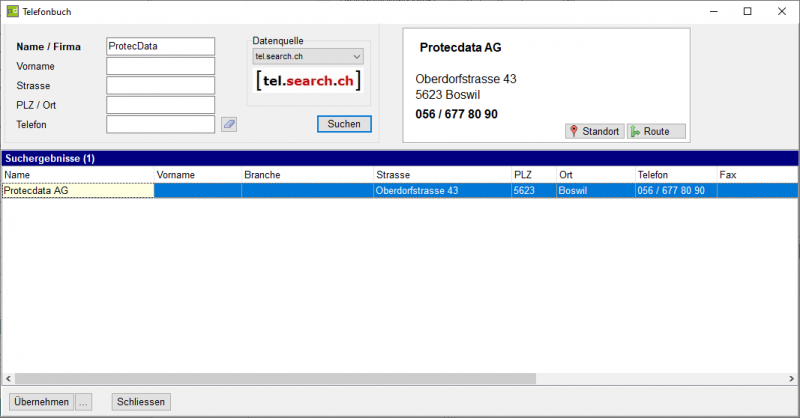The height and width of the screenshot is (418, 800).
Task: Sort results by PLZ column header
Action: click(x=534, y=175)
